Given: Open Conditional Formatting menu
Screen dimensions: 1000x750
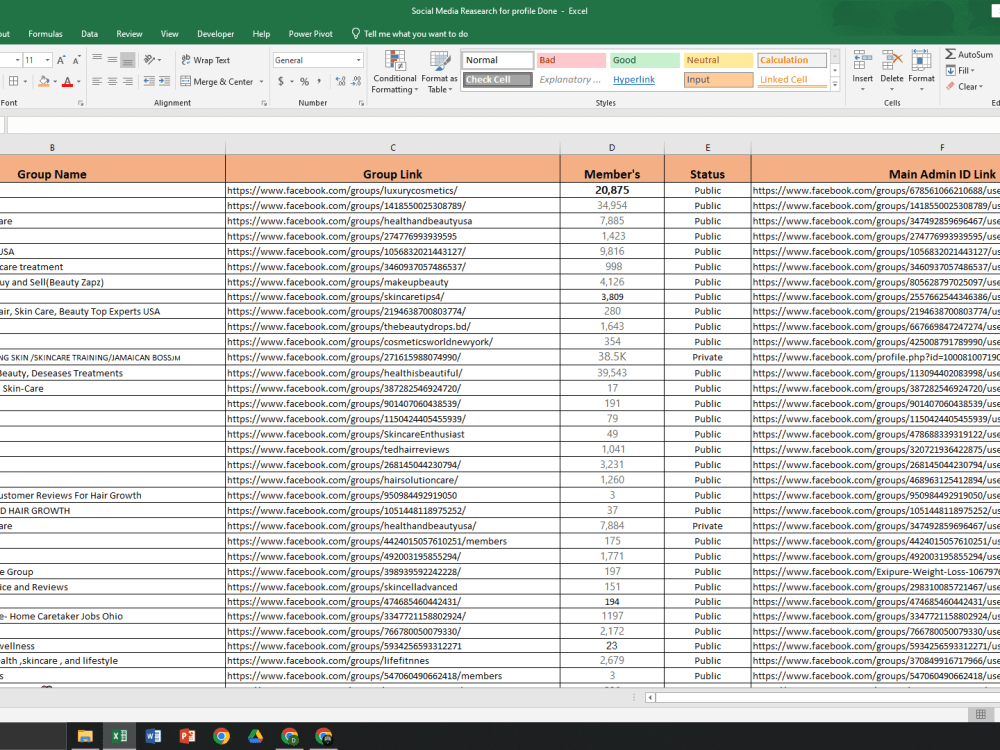Looking at the screenshot, I should tap(394, 71).
